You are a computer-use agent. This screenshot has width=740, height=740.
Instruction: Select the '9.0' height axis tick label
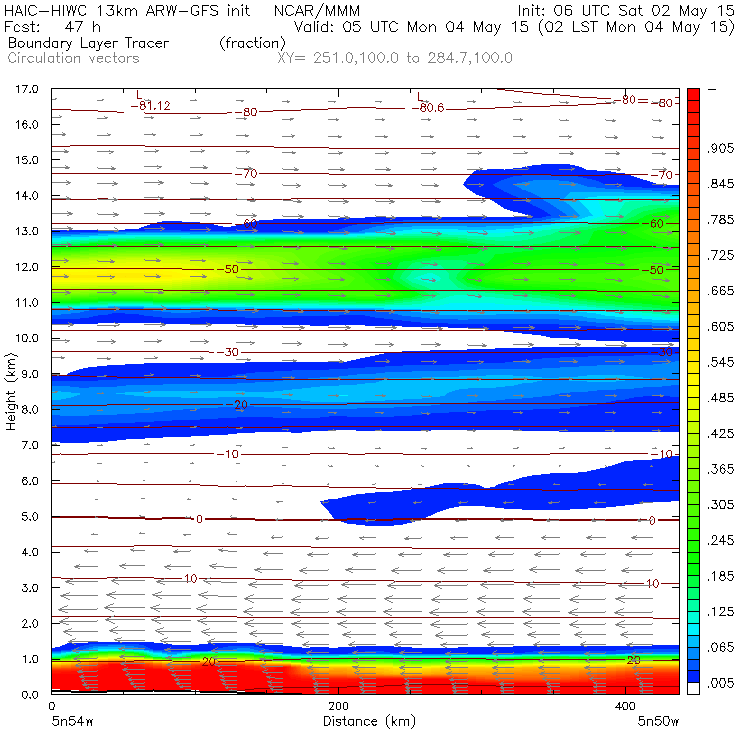coord(30,374)
